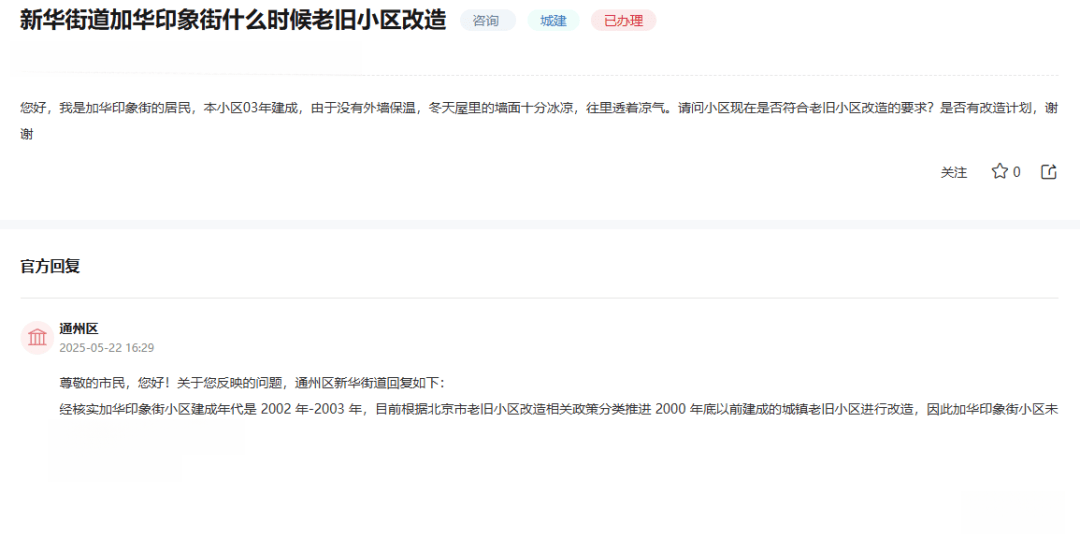Select the 城建 category tag
1080x539 pixels.
tap(553, 21)
